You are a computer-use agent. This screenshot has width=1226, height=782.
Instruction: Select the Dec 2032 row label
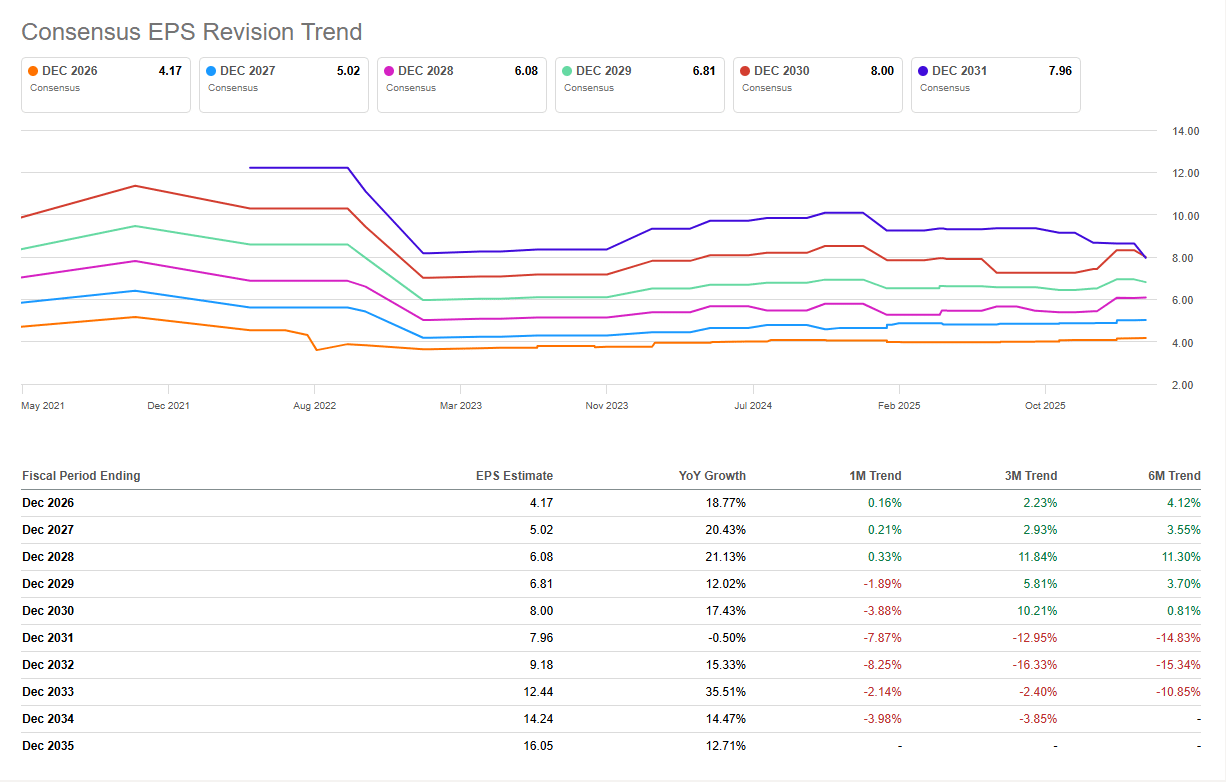pos(48,665)
